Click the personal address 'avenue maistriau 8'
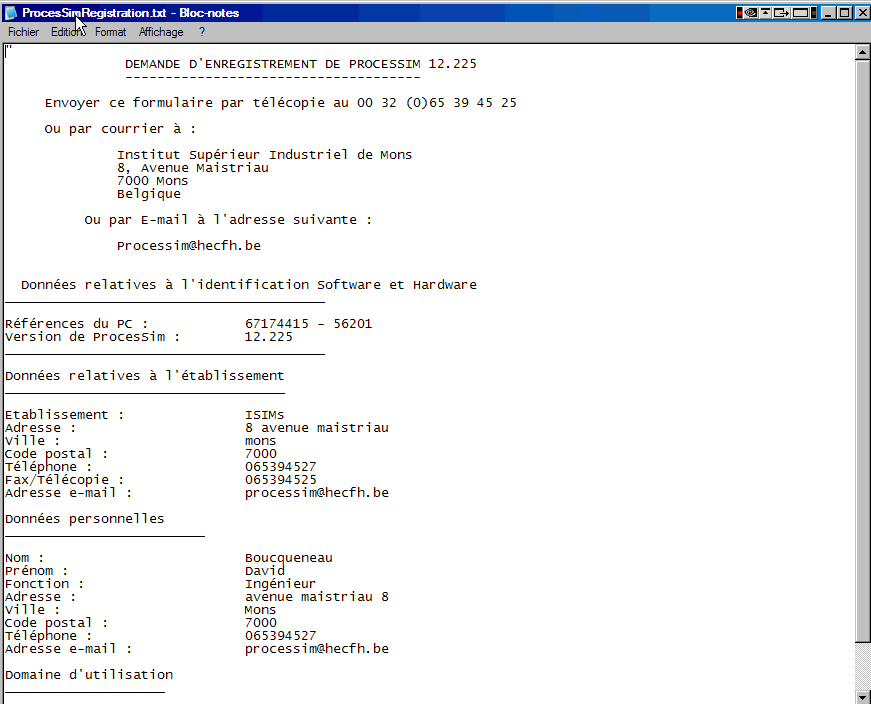This screenshot has width=871, height=704. coord(317,597)
